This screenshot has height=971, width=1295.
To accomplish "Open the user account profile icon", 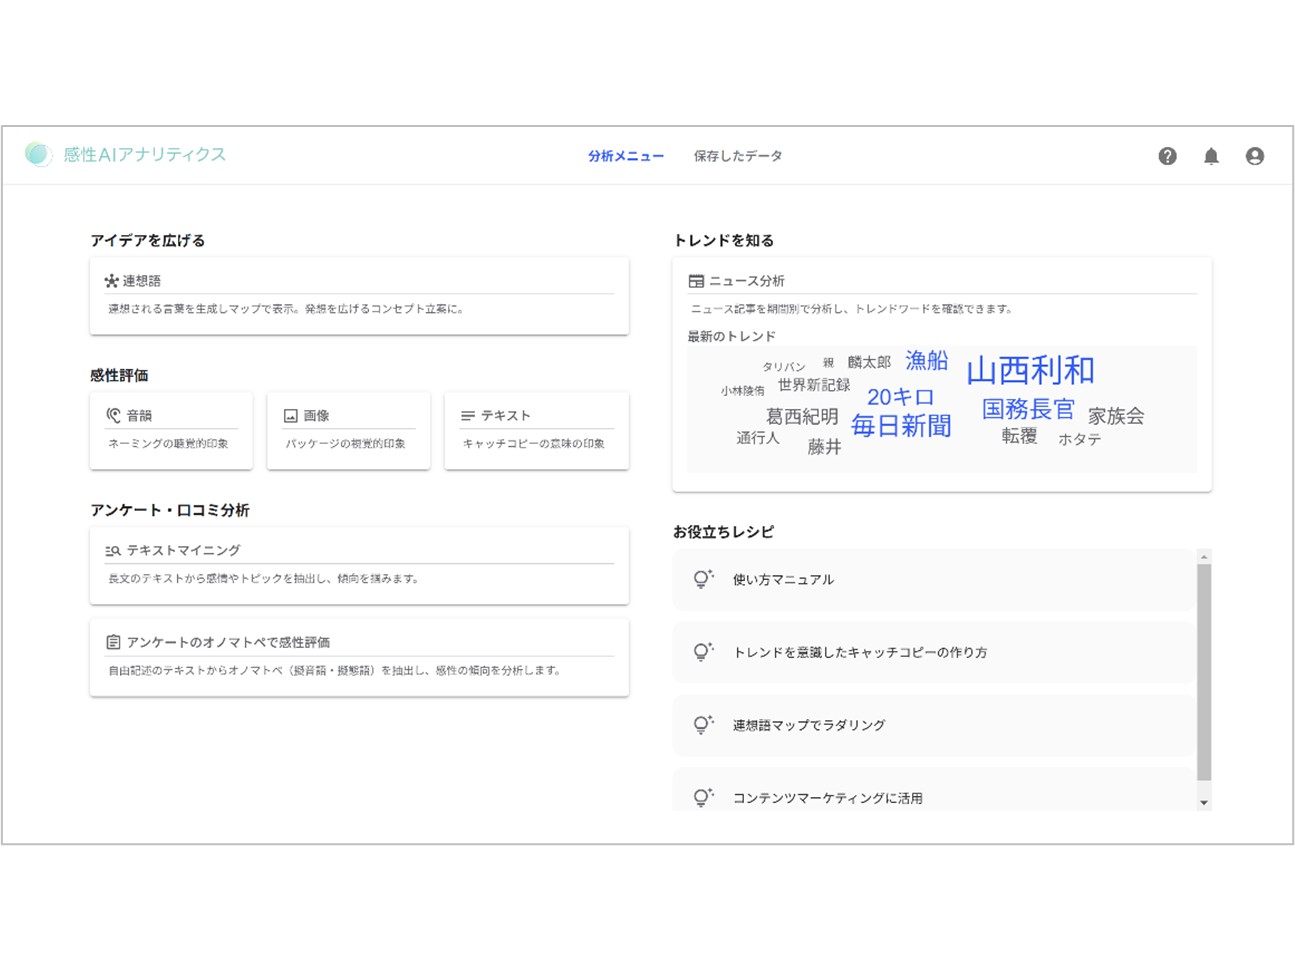I will [x=1254, y=156].
